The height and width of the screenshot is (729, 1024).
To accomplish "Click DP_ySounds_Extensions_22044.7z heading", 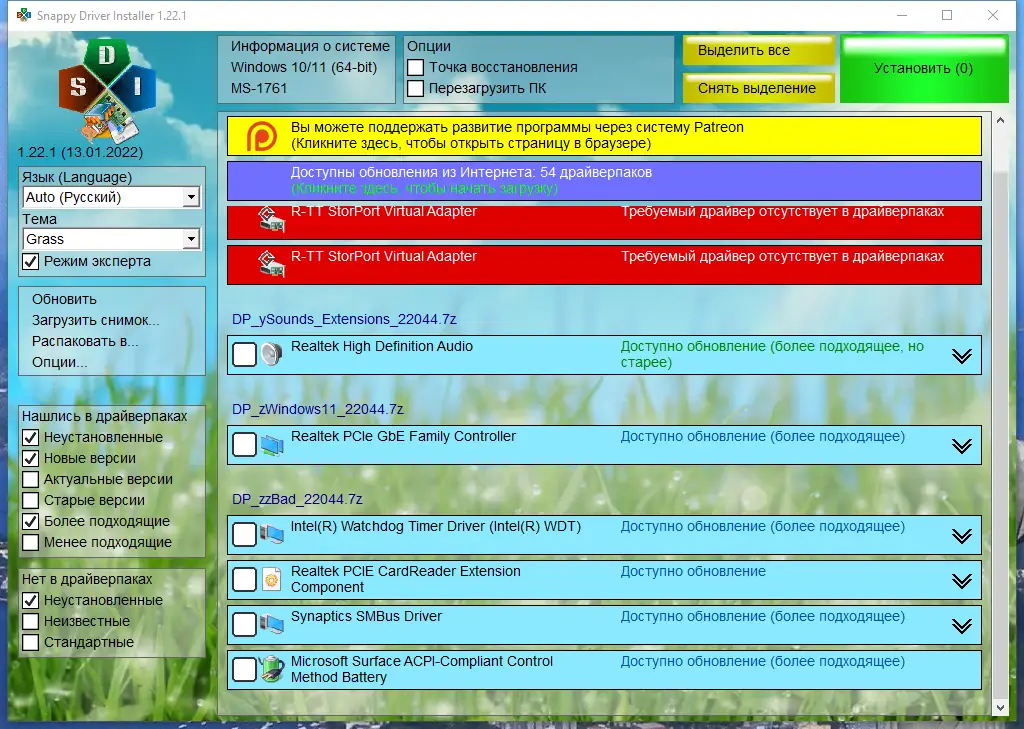I will coord(344,319).
